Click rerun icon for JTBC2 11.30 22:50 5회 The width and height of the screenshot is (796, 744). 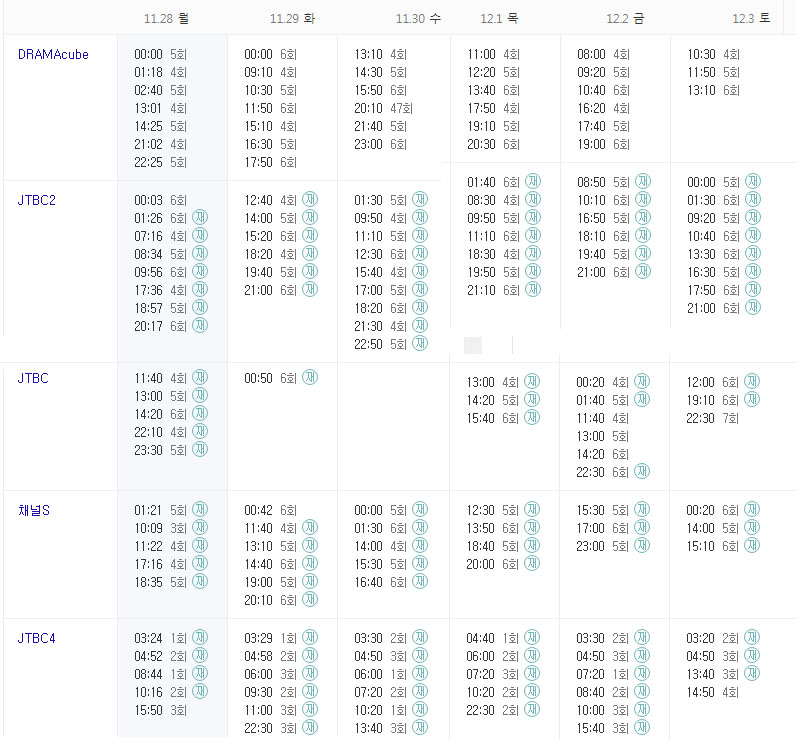(x=420, y=343)
